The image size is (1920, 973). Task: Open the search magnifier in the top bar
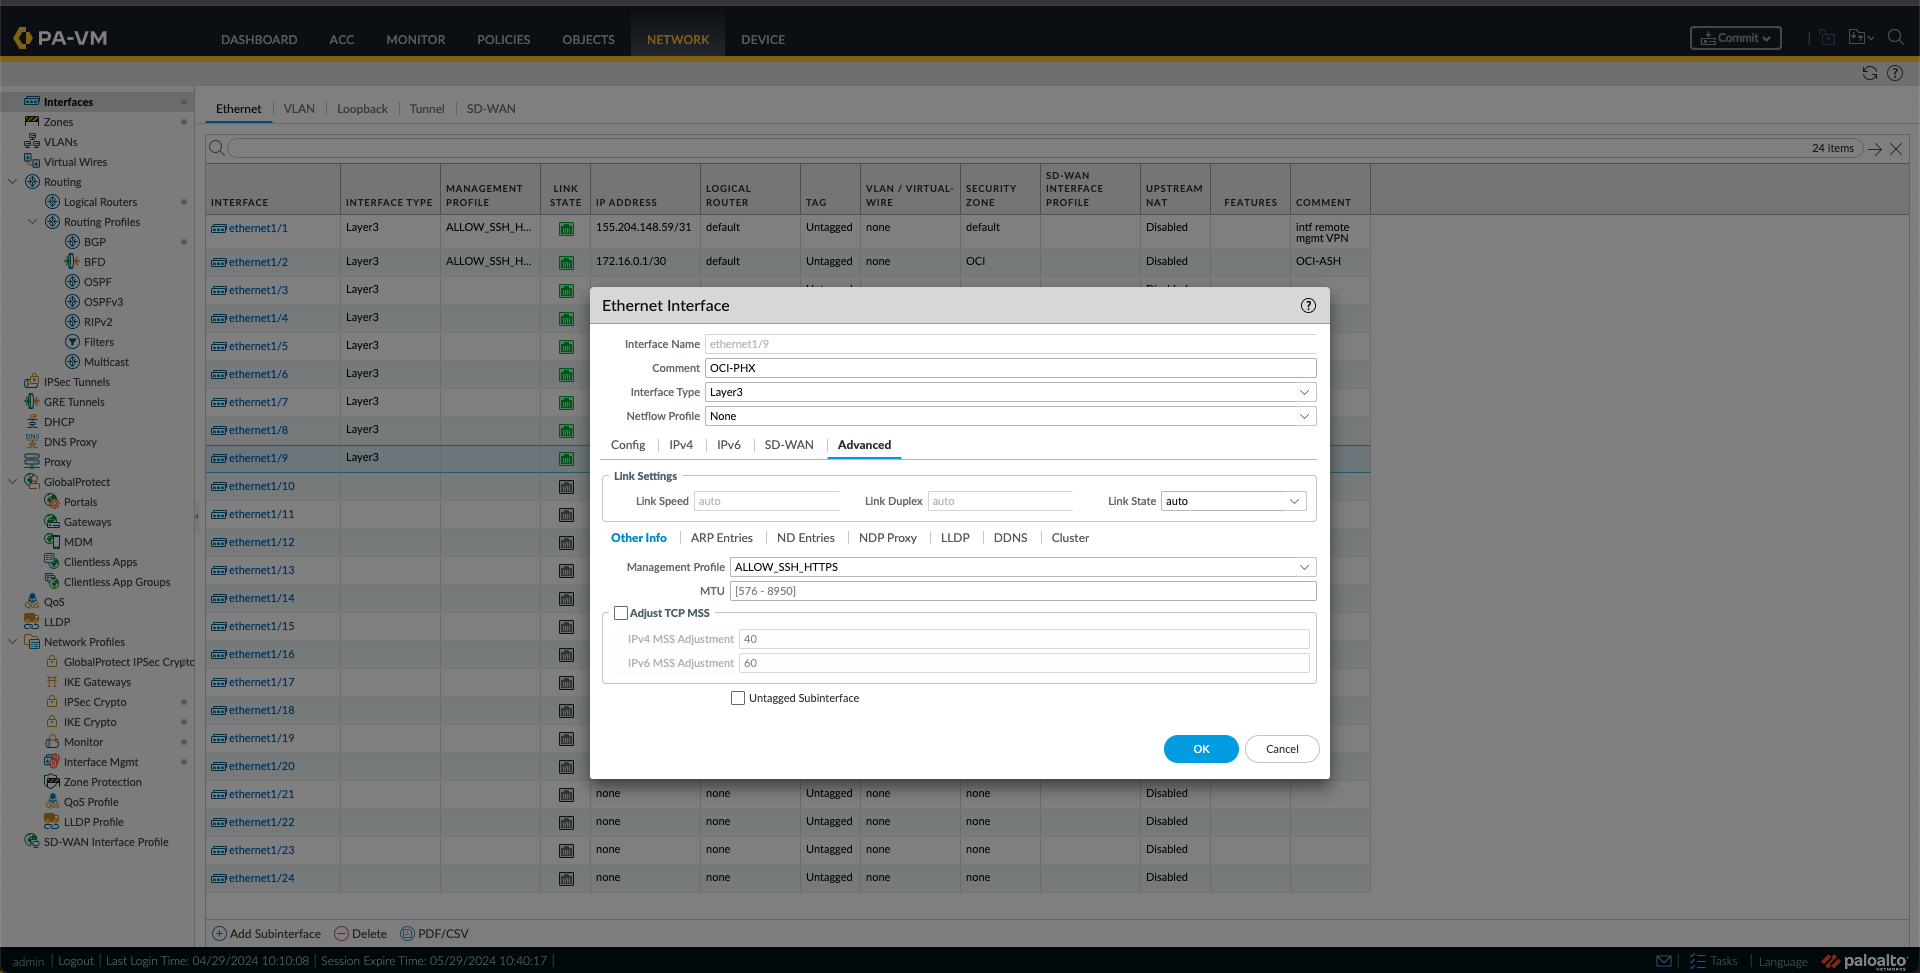tap(1896, 37)
